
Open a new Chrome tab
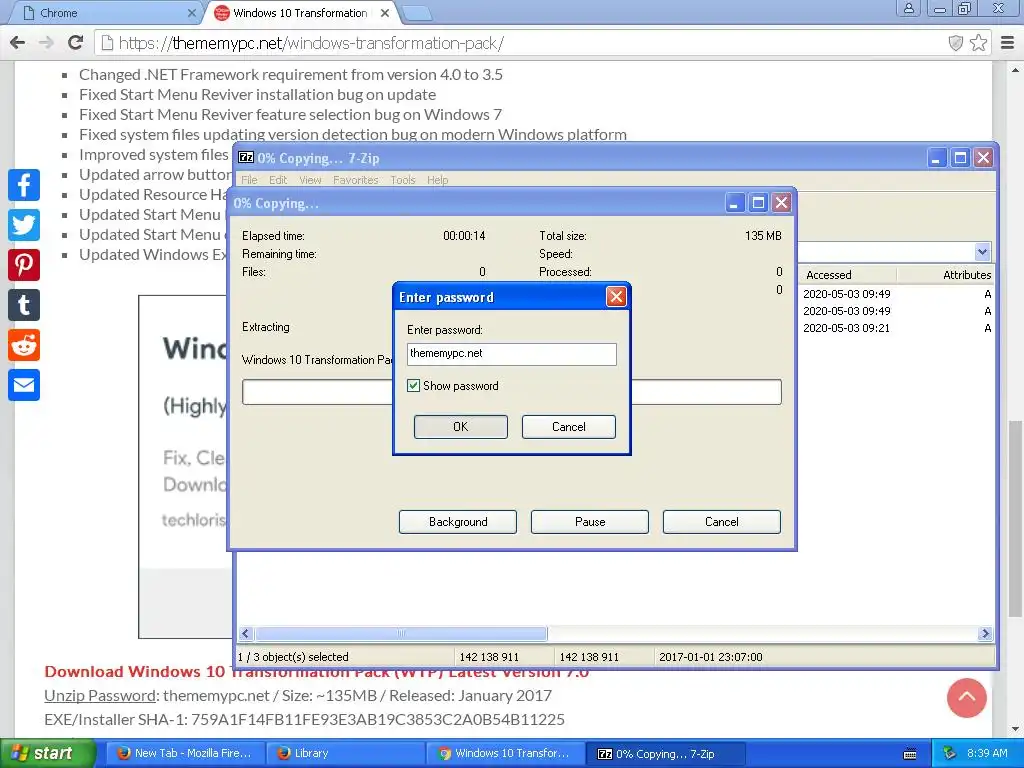tap(417, 13)
